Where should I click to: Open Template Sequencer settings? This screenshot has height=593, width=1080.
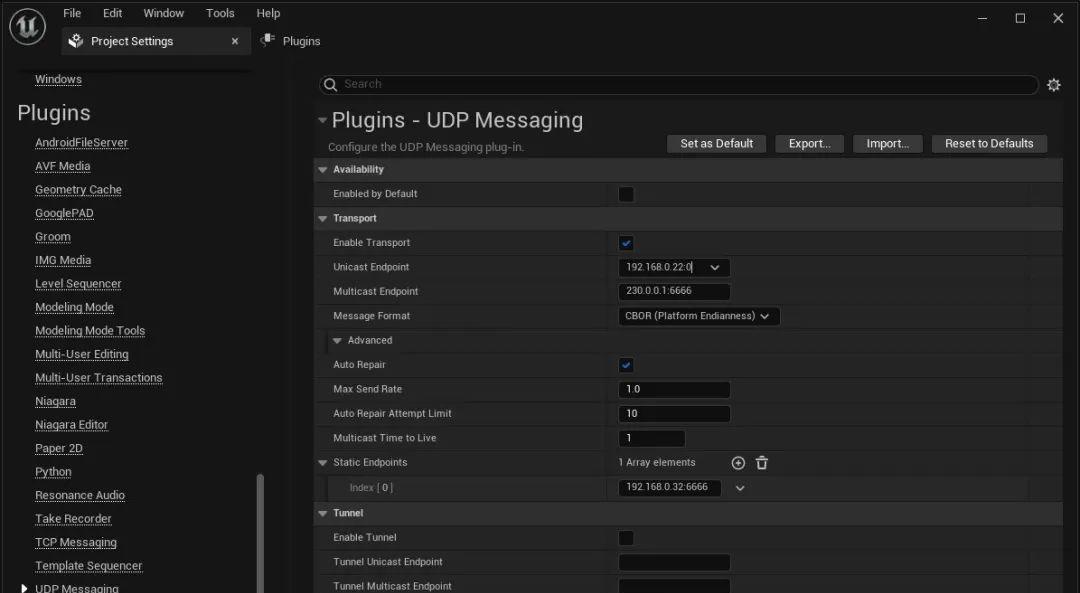pyautogui.click(x=89, y=565)
